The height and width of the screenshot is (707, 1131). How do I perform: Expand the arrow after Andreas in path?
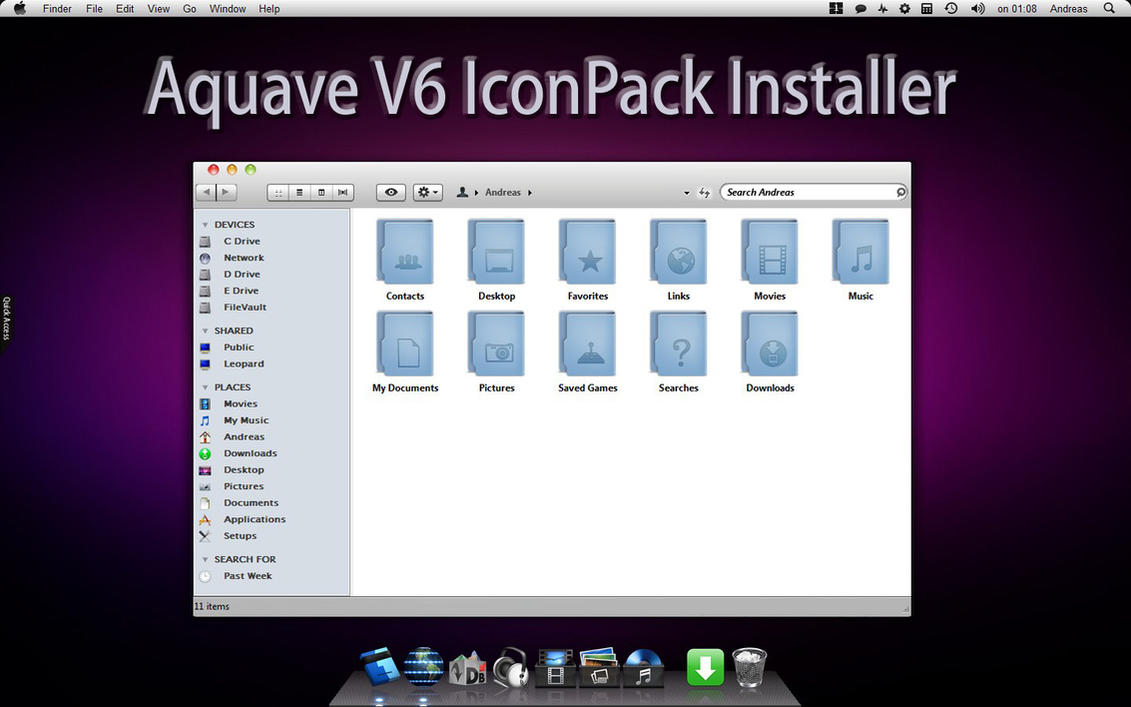click(x=530, y=193)
